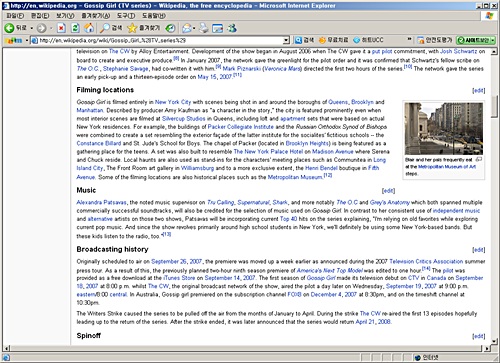Click the vertical scrollbar thumb
The height and width of the screenshot is (363, 500).
click(494, 106)
